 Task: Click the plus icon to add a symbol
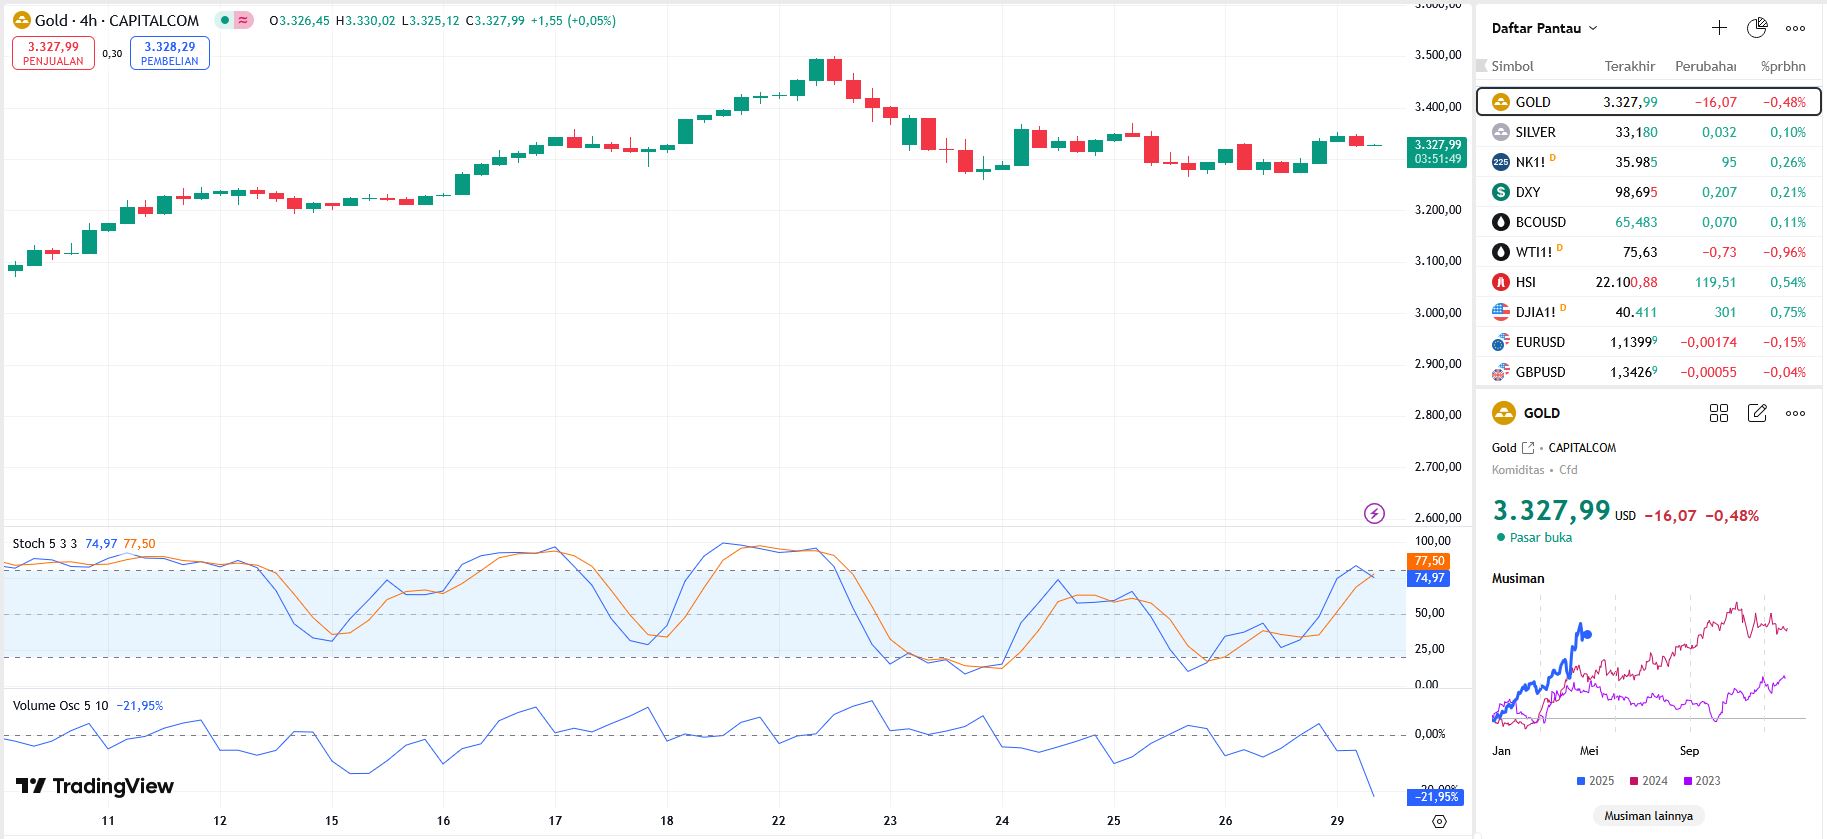coord(1719,28)
